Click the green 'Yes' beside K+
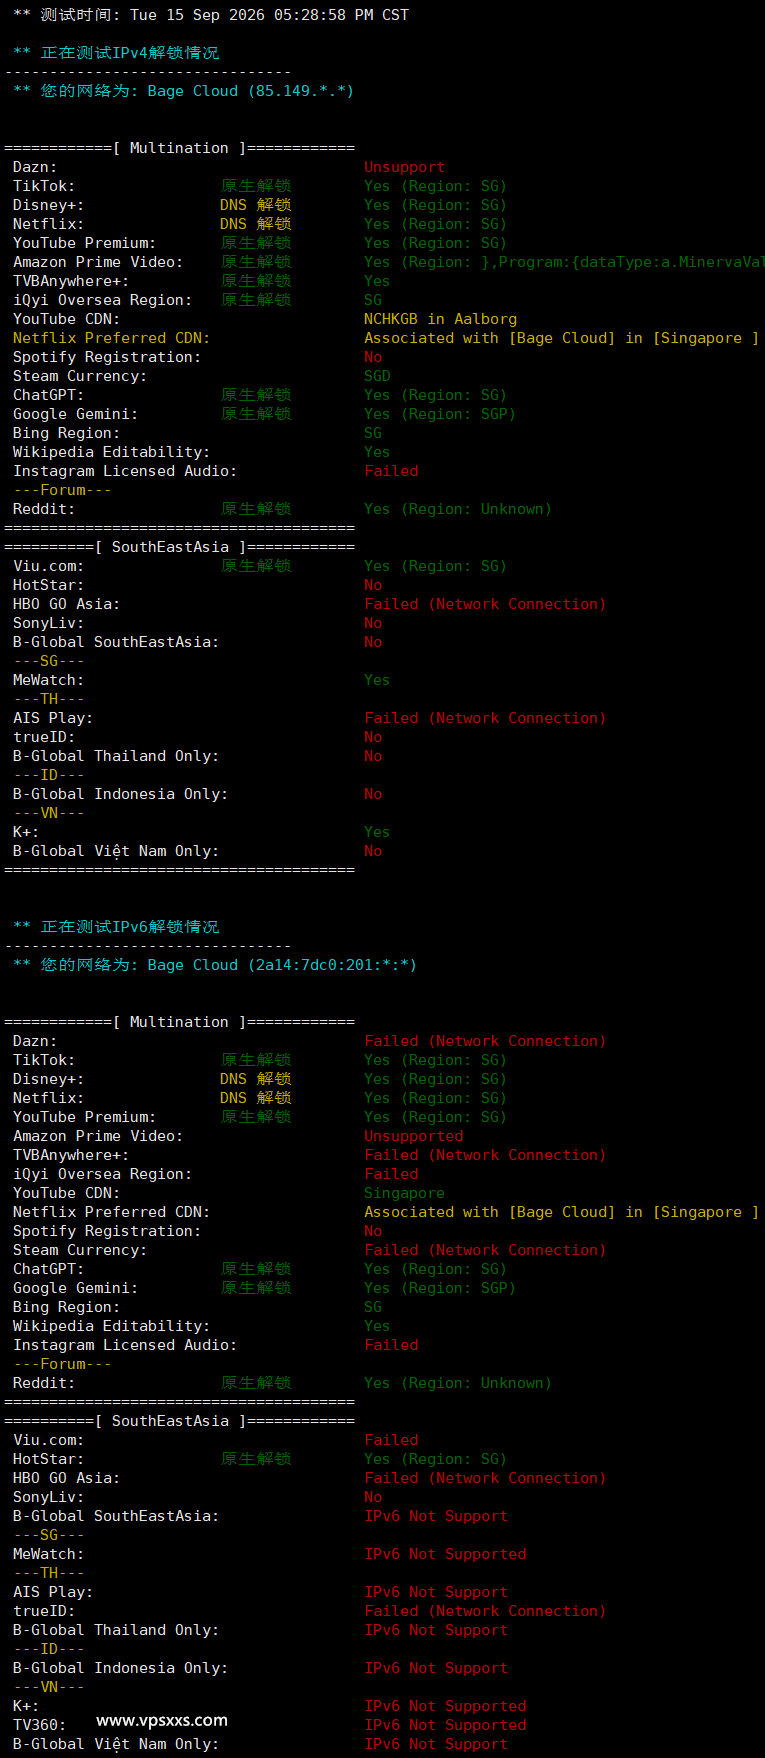 coord(377,832)
